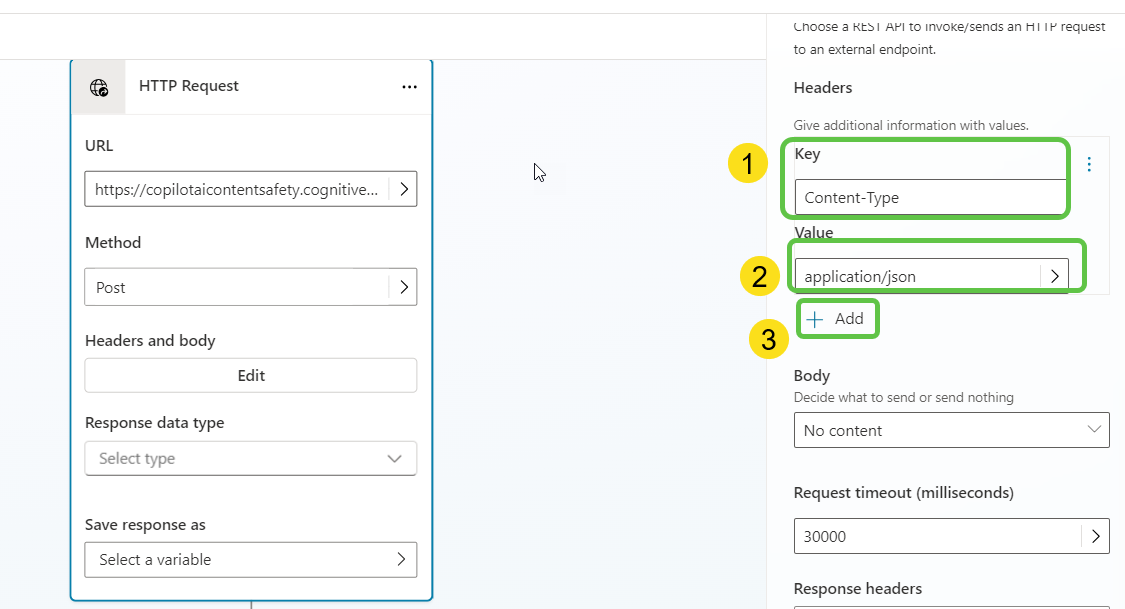The image size is (1125, 609).
Task: Expand the URL field using its chevron arrow
Action: point(403,189)
